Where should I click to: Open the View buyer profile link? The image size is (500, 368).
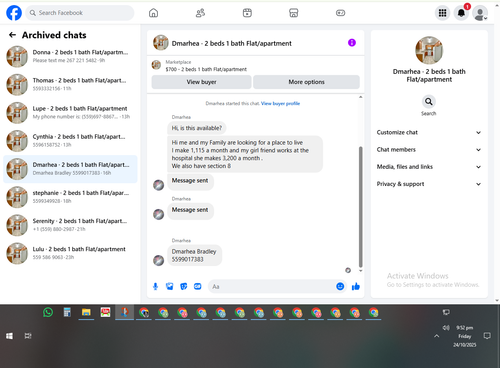pos(280,103)
